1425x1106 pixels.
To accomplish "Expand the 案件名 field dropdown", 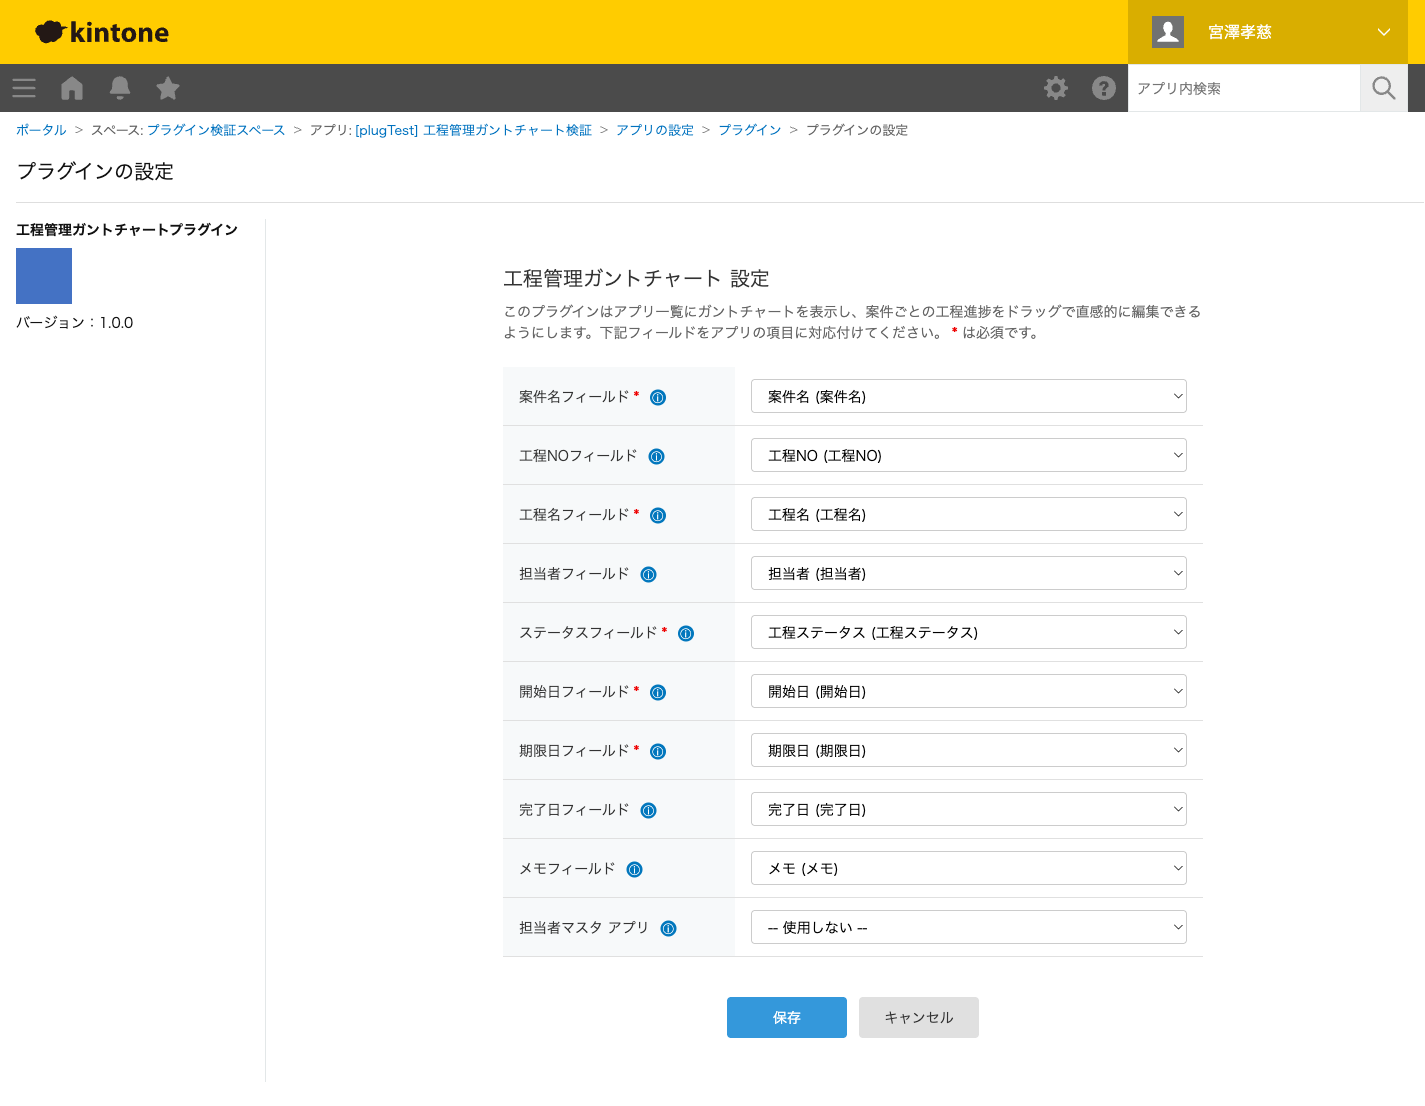I will (968, 397).
